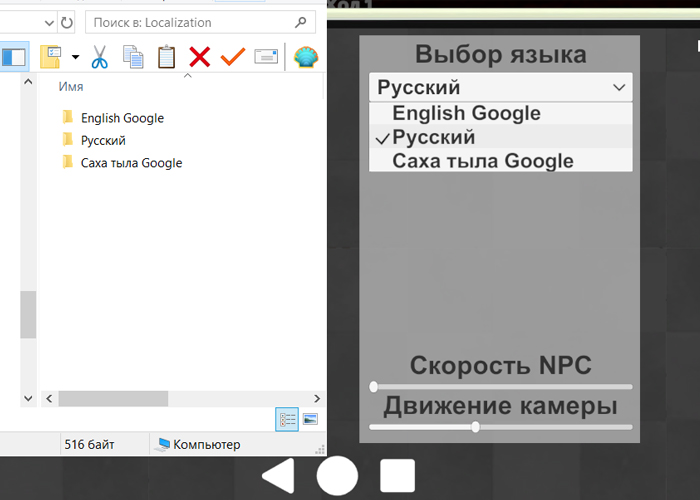Open the Classic Shell settings shell icon
Screen dimensions: 700x500
tap(306, 57)
